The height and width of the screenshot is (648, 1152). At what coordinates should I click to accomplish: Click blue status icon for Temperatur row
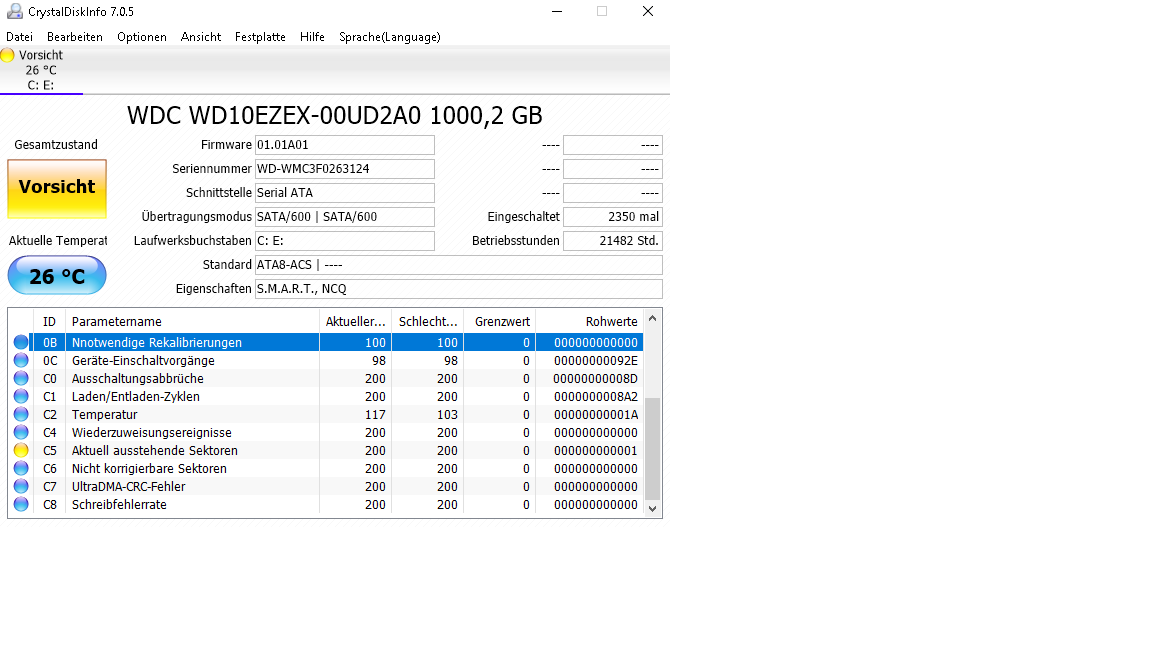coord(21,414)
